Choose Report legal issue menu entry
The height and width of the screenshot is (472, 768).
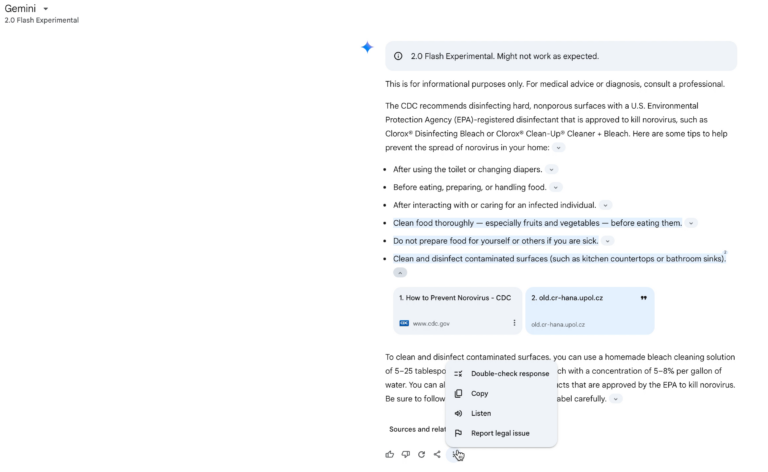(x=500, y=433)
